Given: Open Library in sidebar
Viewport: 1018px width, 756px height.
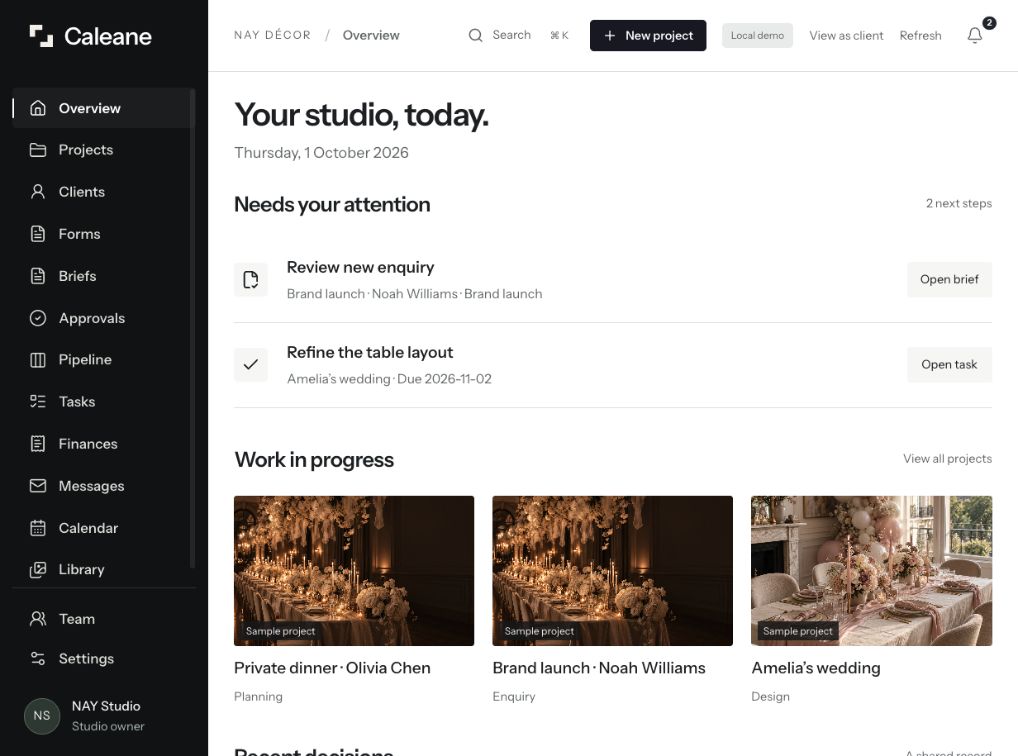Looking at the screenshot, I should (x=103, y=570).
